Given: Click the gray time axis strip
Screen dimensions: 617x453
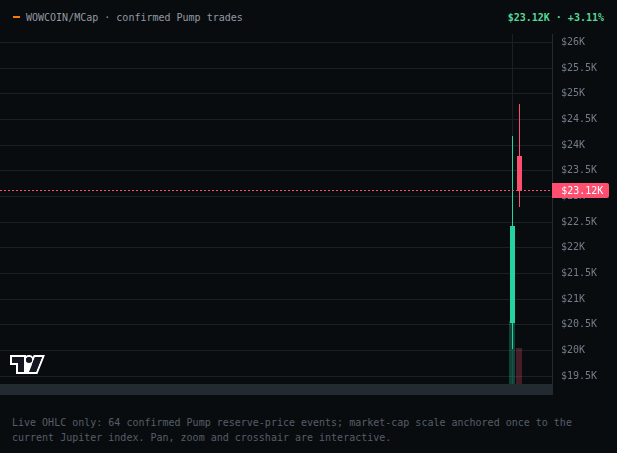Looking at the screenshot, I should pos(276,390).
